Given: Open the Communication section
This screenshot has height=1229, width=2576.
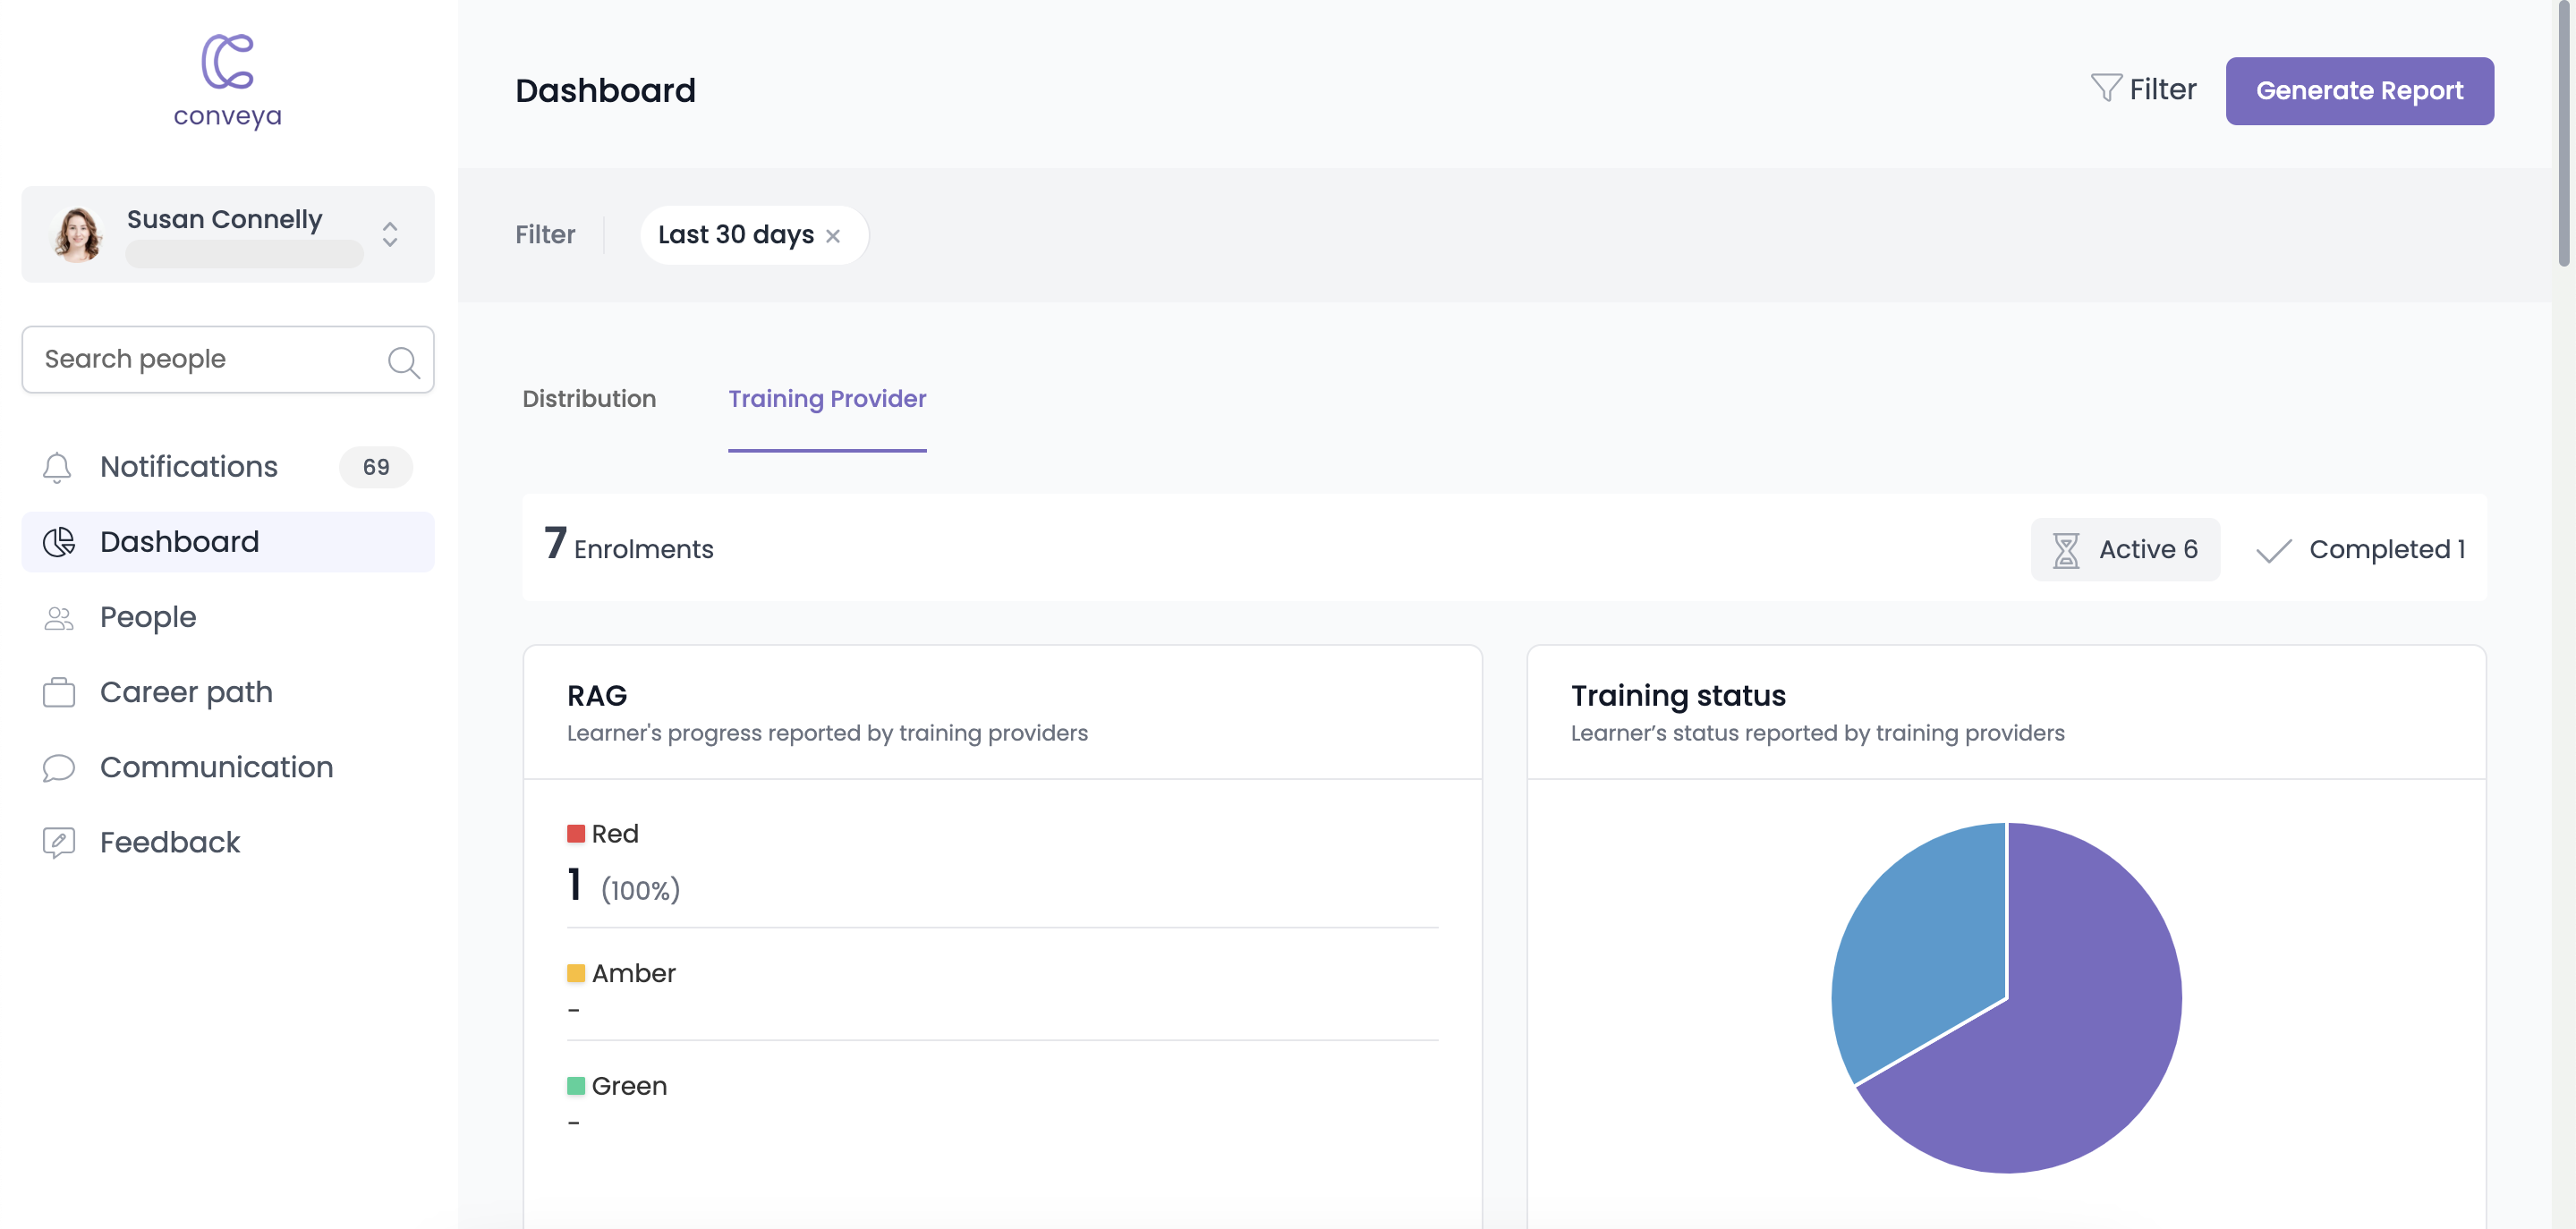Looking at the screenshot, I should coord(228,767).
